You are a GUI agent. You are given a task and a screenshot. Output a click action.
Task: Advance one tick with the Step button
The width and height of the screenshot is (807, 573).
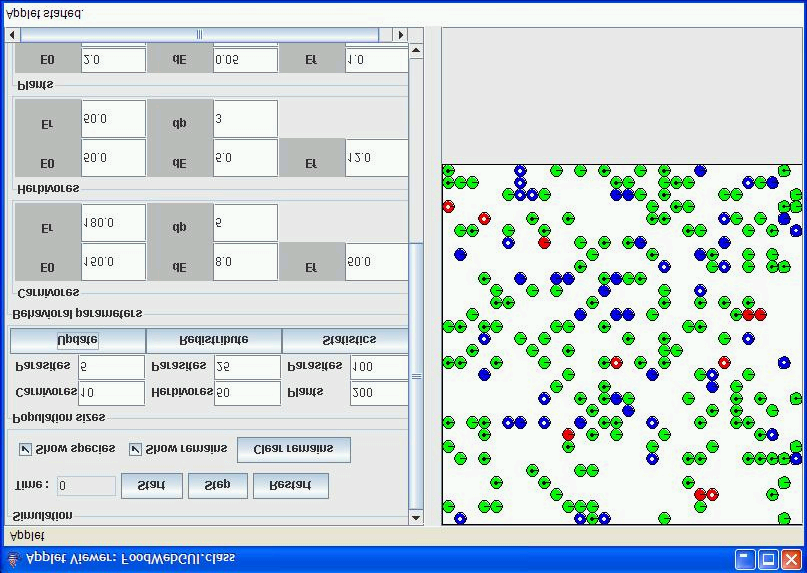218,486
